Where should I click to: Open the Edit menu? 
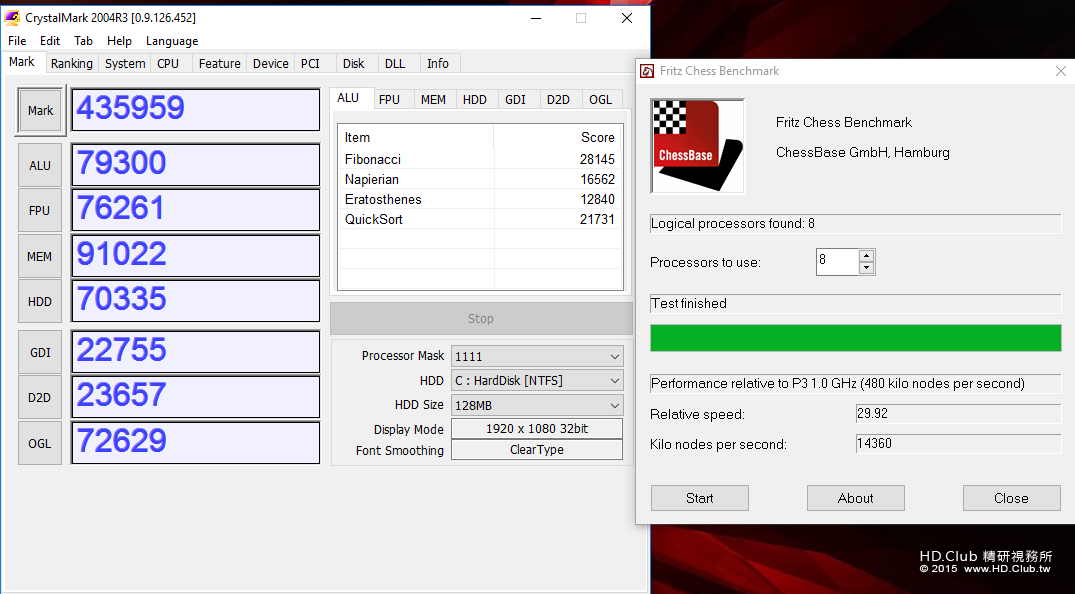click(50, 41)
